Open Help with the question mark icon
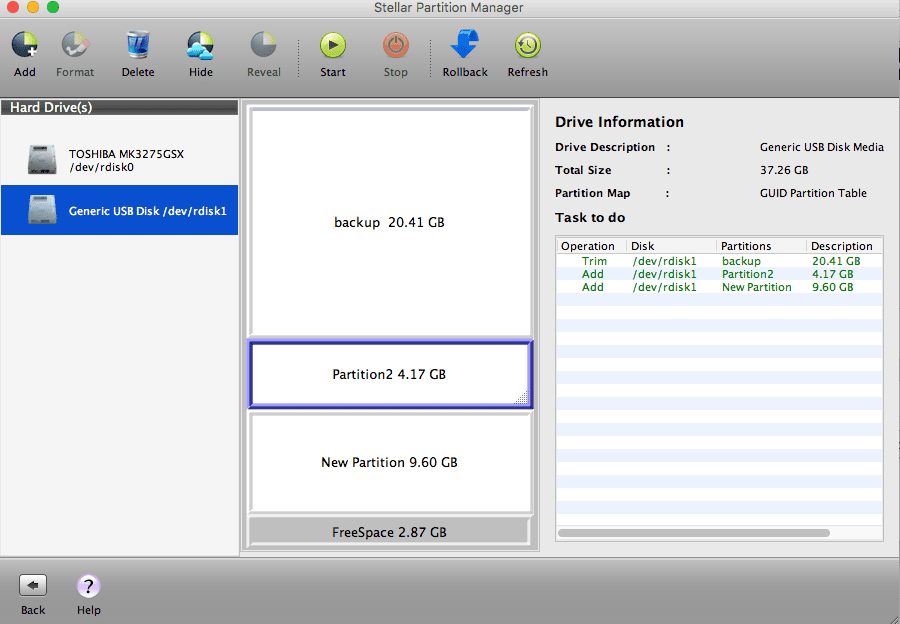 click(88, 586)
